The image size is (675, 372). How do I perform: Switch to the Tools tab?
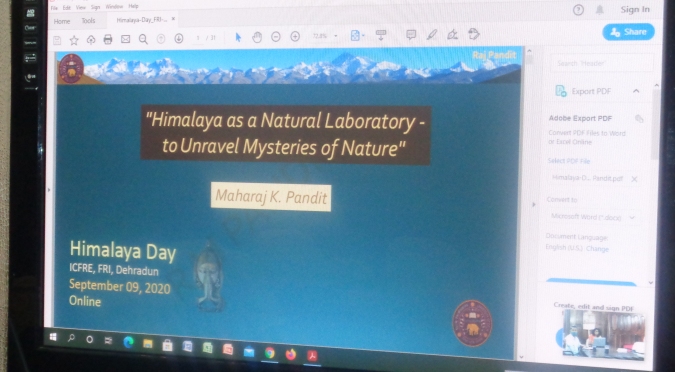[x=88, y=21]
